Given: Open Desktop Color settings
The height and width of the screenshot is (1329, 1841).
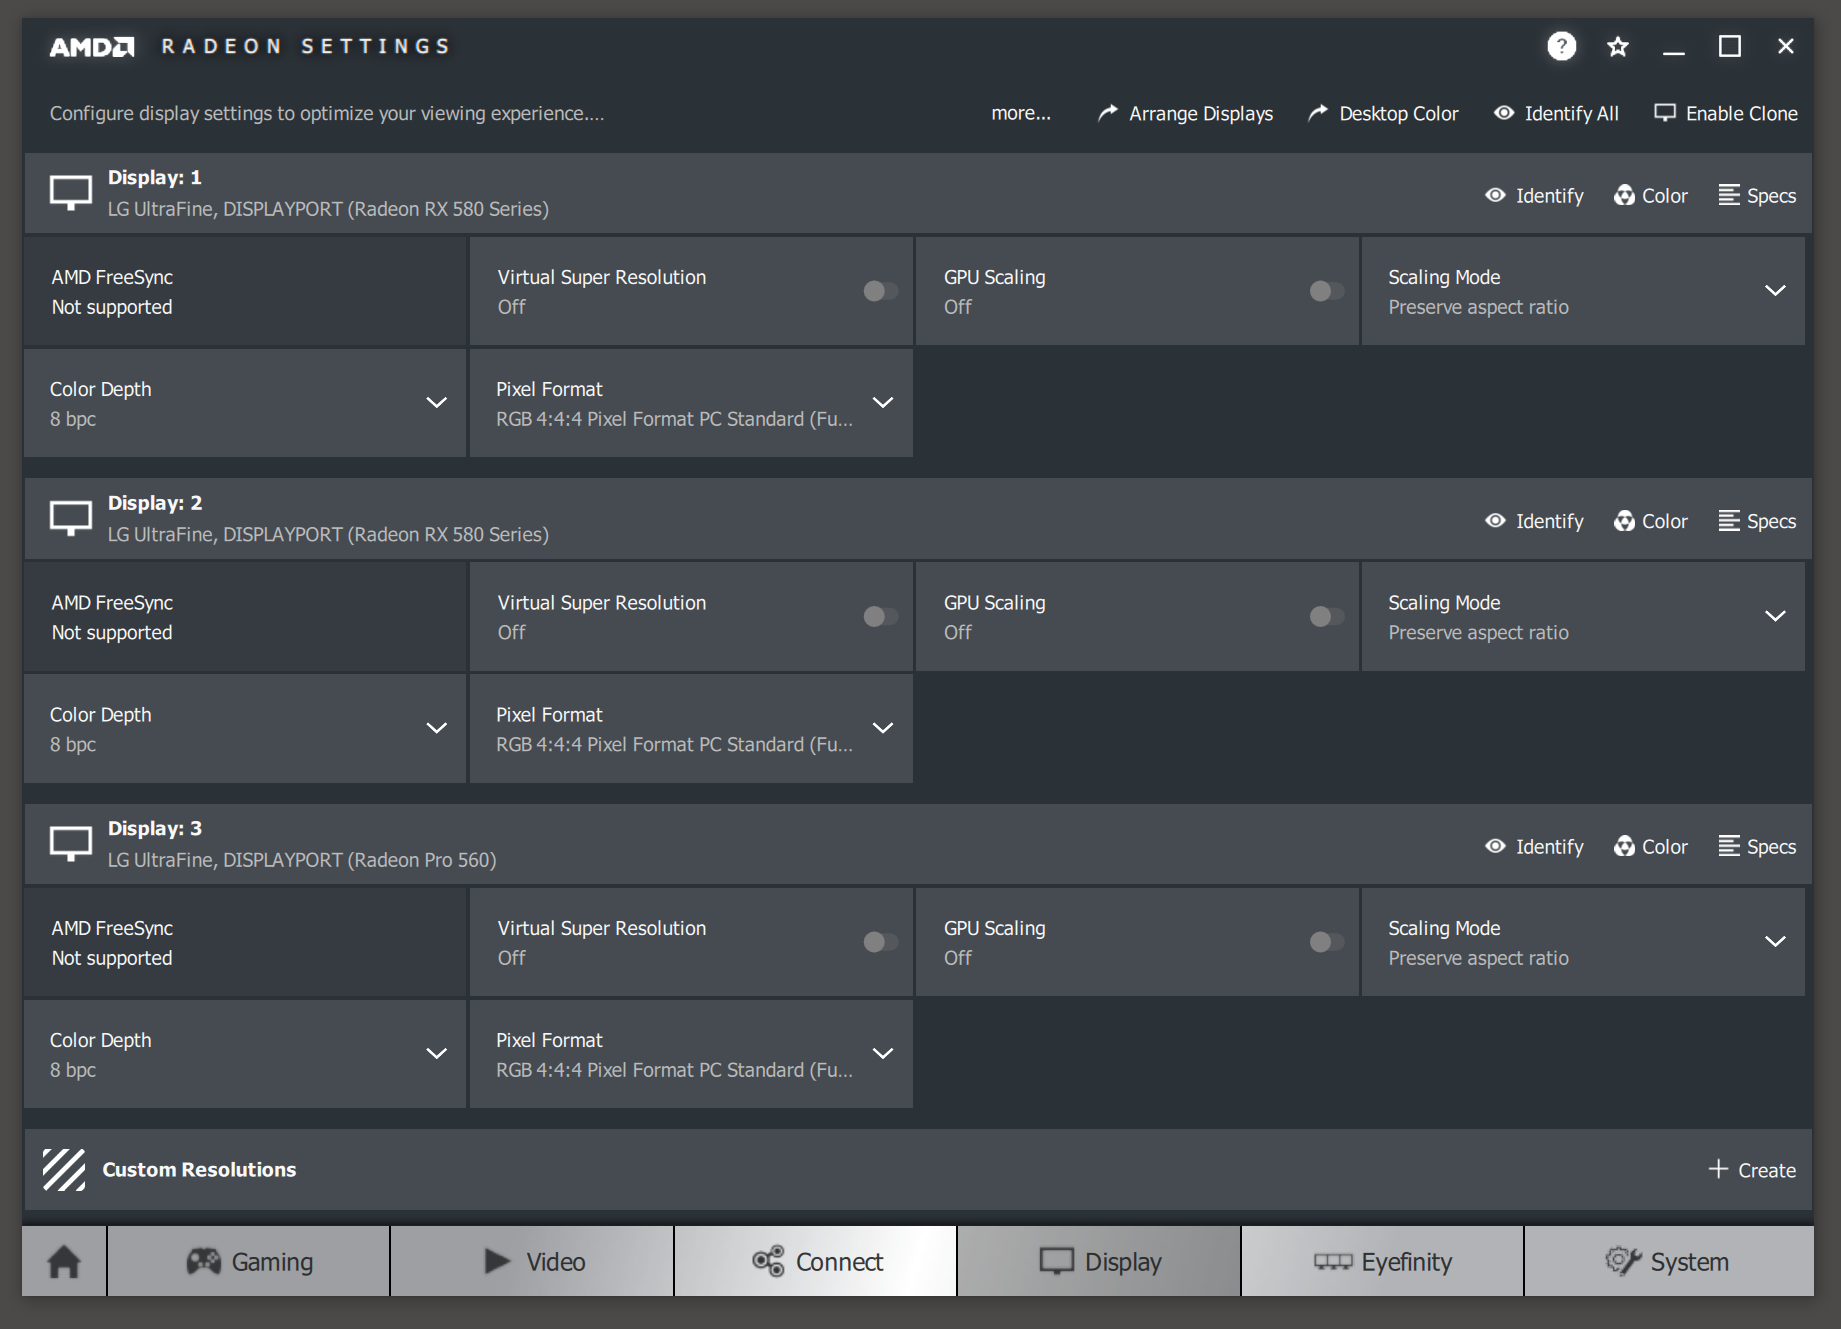Looking at the screenshot, I should tap(1383, 113).
